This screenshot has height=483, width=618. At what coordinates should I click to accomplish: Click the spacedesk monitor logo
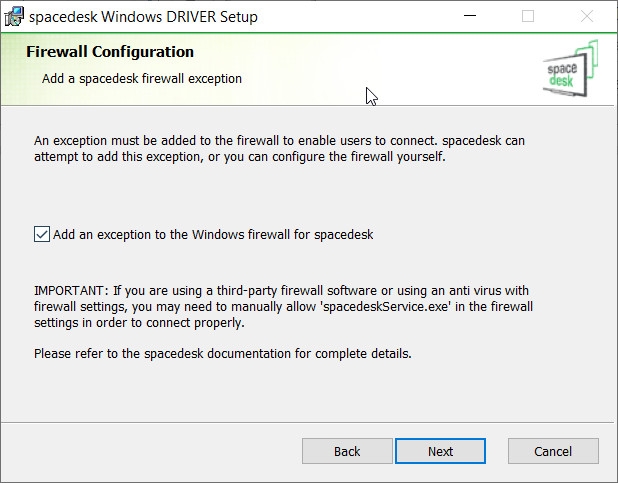click(x=570, y=69)
